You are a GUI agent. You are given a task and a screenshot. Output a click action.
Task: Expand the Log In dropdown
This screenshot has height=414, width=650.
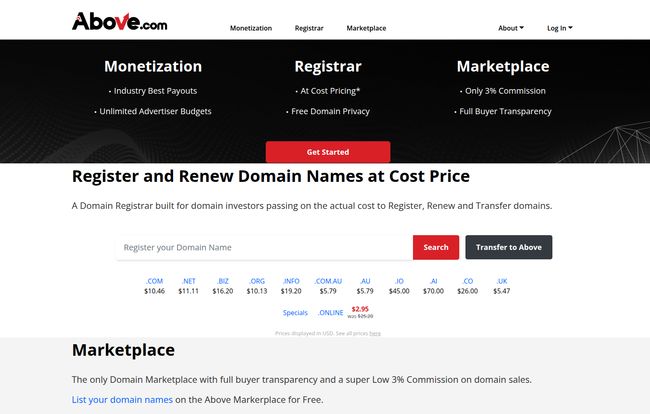click(560, 28)
